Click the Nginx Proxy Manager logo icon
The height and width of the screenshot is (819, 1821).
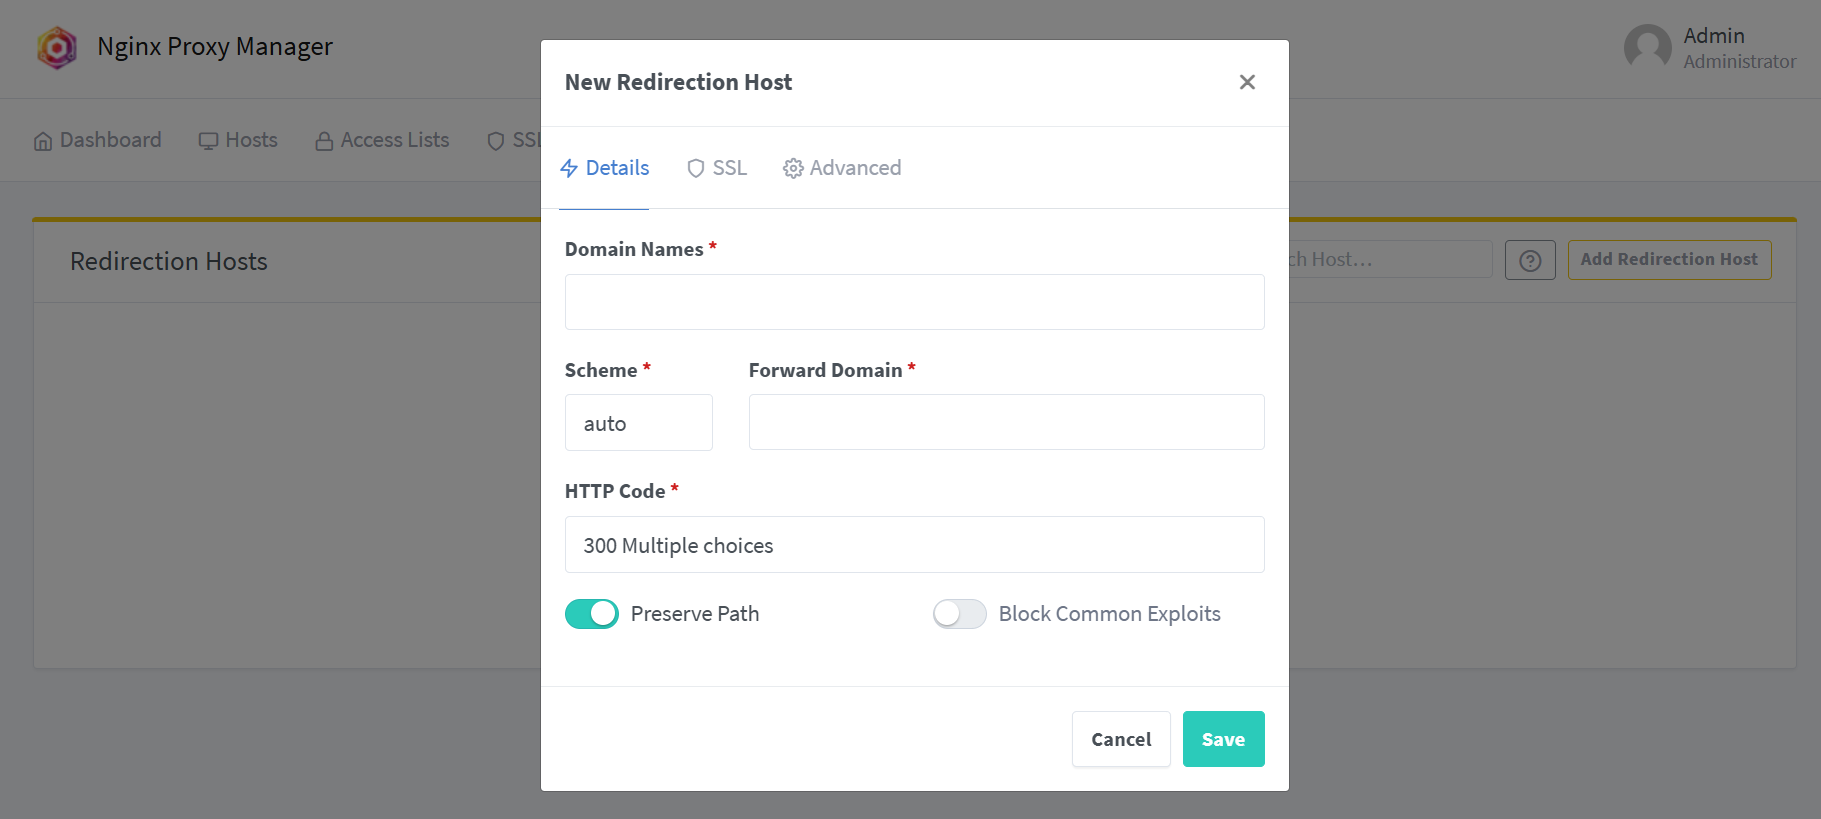pos(57,47)
